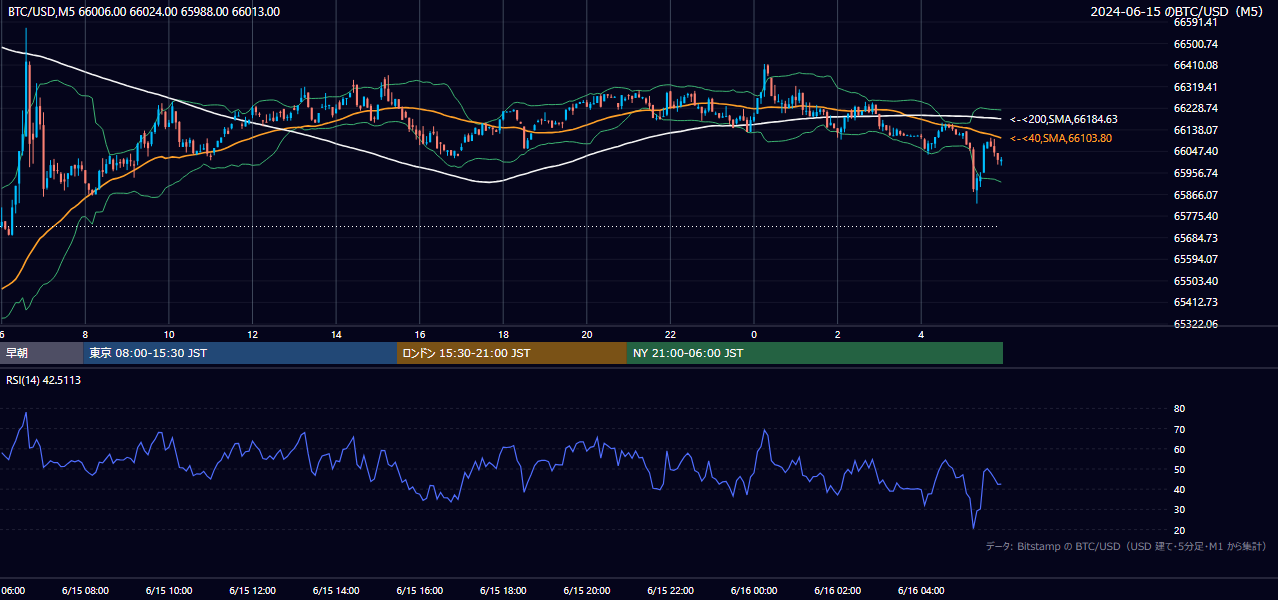Click hour tick 16 on price chart axis
Viewport: 1278px width, 600px height.
point(420,334)
